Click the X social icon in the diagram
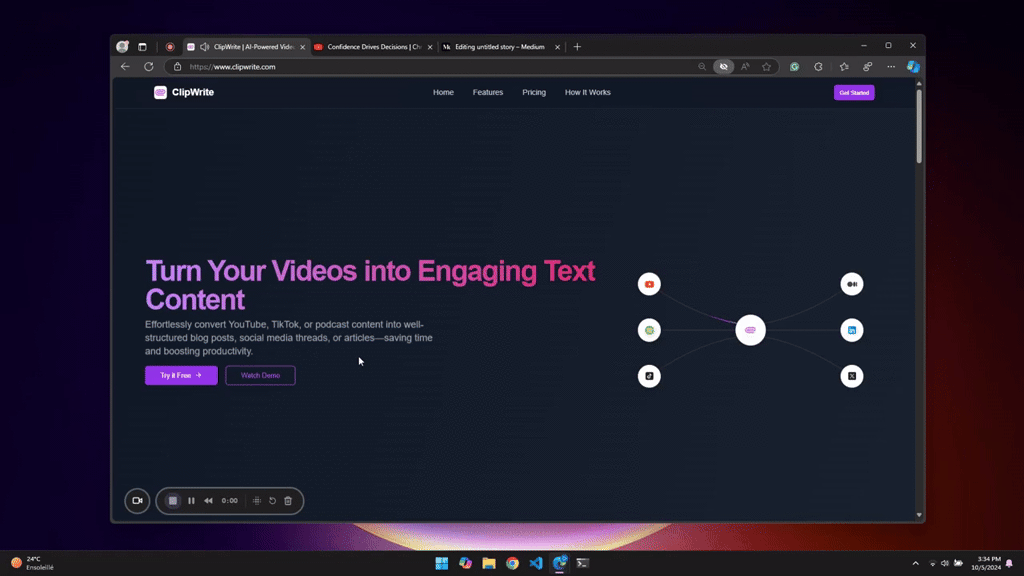This screenshot has width=1024, height=576. point(851,376)
